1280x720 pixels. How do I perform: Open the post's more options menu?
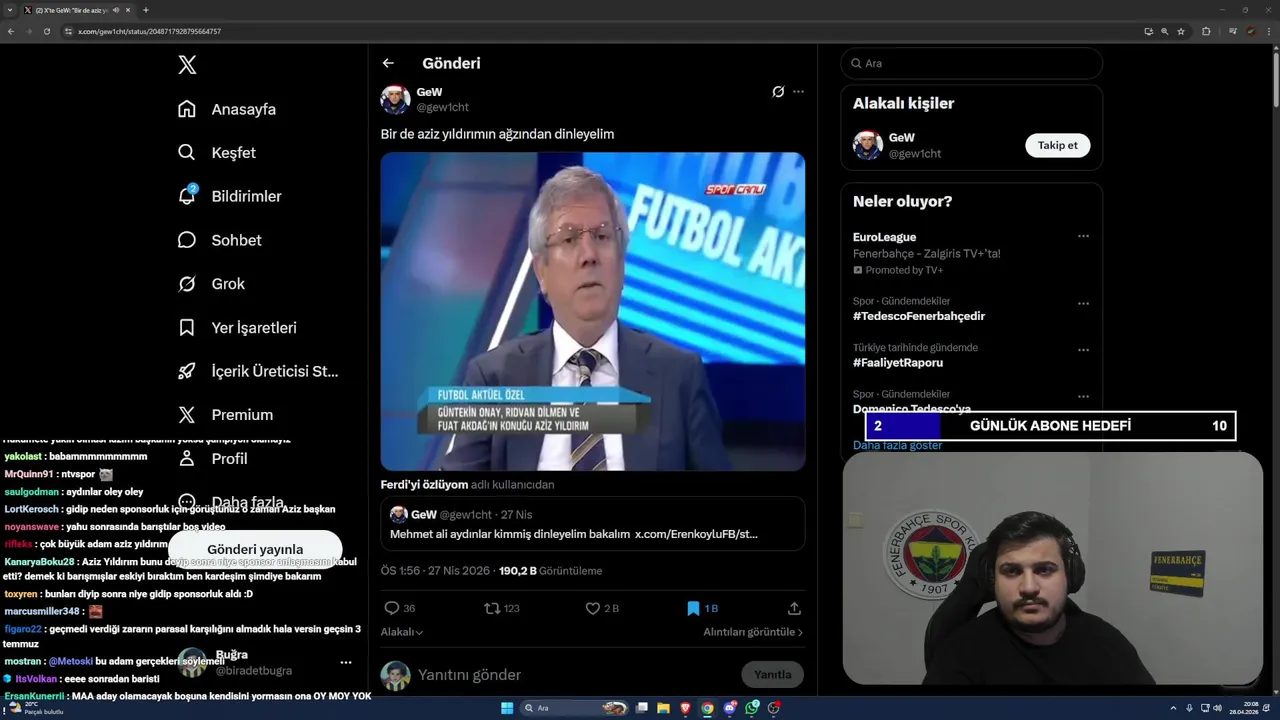798,91
